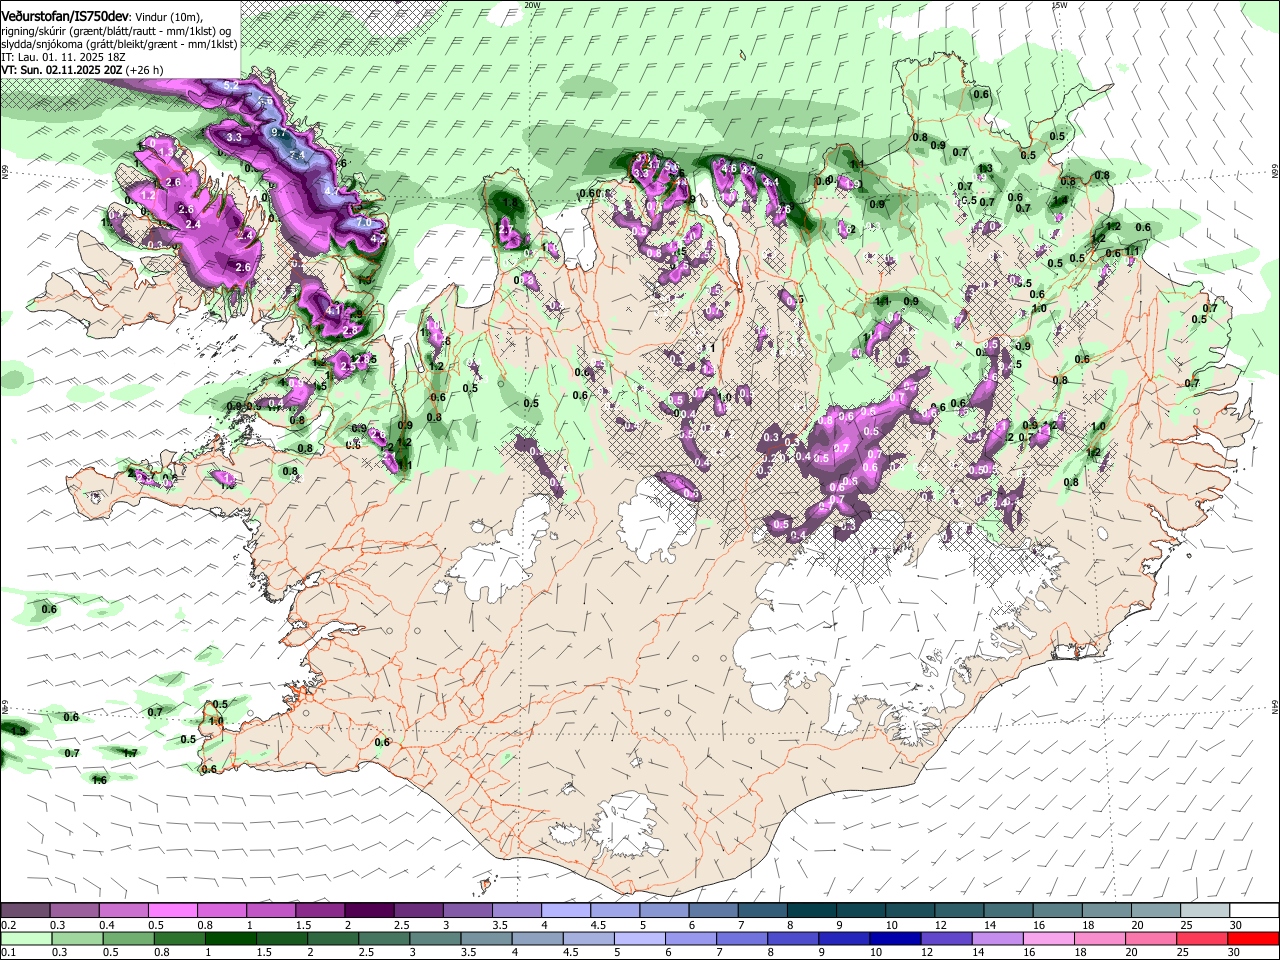Image resolution: width=1280 pixels, height=960 pixels.
Task: Click the 3.3 precipitation value on map
Action: point(235,137)
